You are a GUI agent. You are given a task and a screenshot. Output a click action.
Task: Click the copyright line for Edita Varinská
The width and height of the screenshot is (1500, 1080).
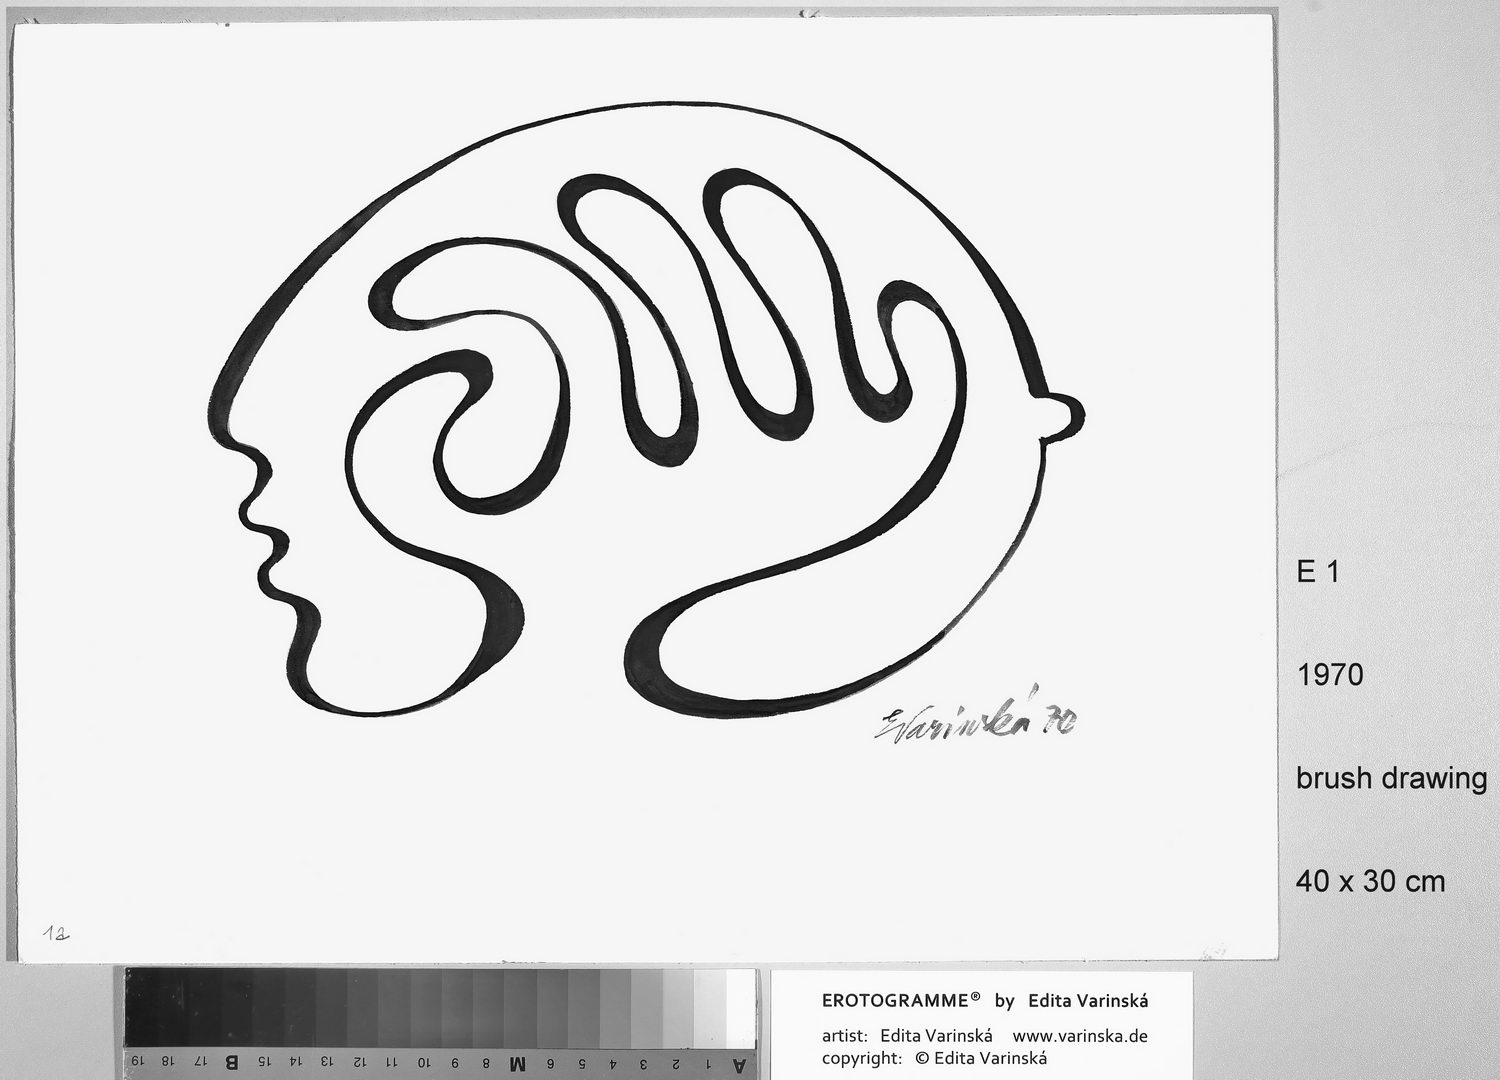pos(934,1058)
